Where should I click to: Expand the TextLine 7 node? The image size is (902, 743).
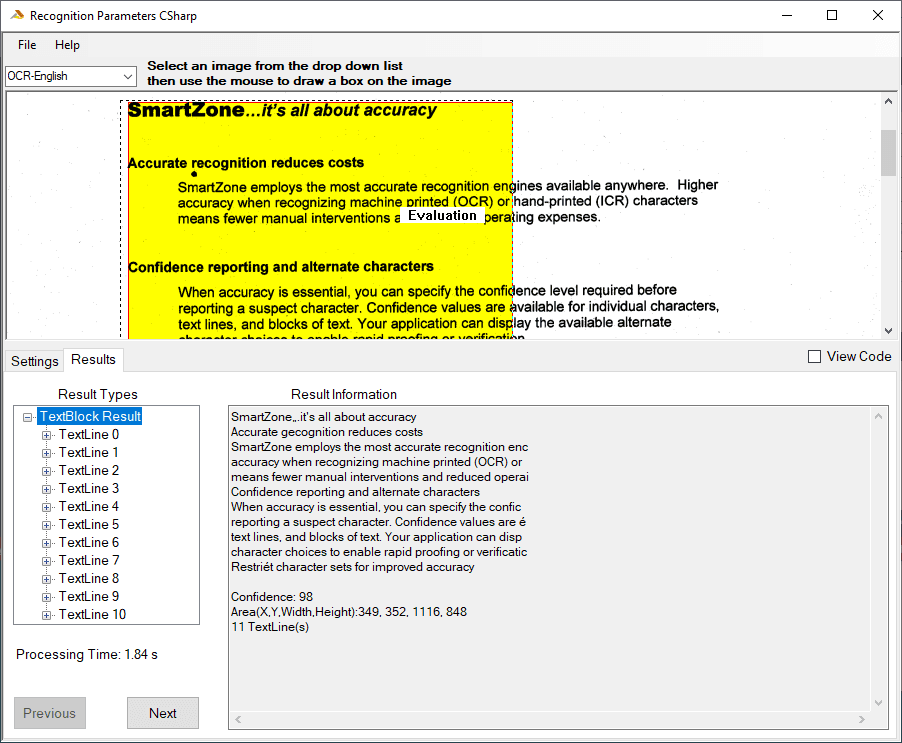46,561
